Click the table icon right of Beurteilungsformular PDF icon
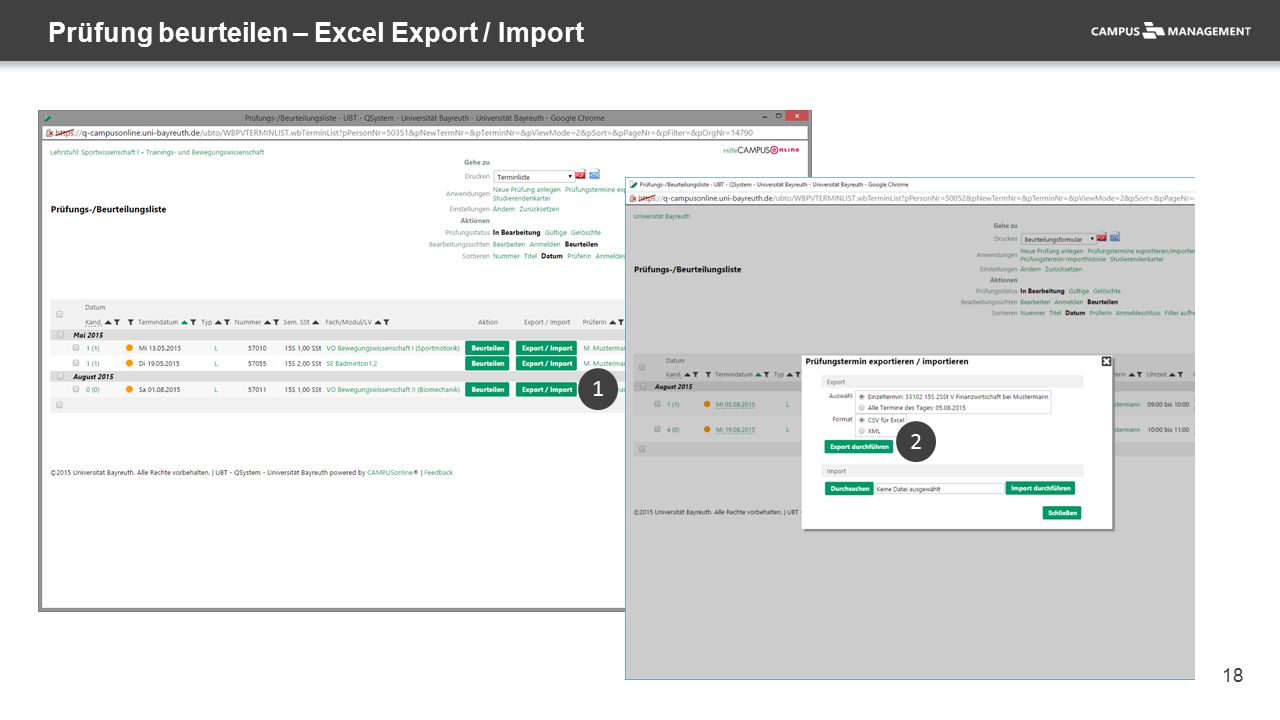Viewport: 1280px width, 720px height. pos(1115,239)
